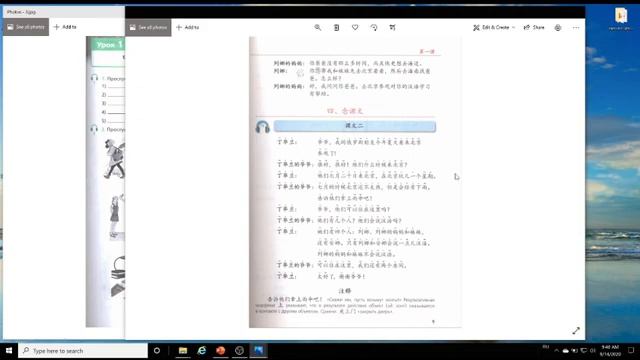
Task: Toggle fullscreen with the diagonal arrows icon
Action: tap(576, 331)
